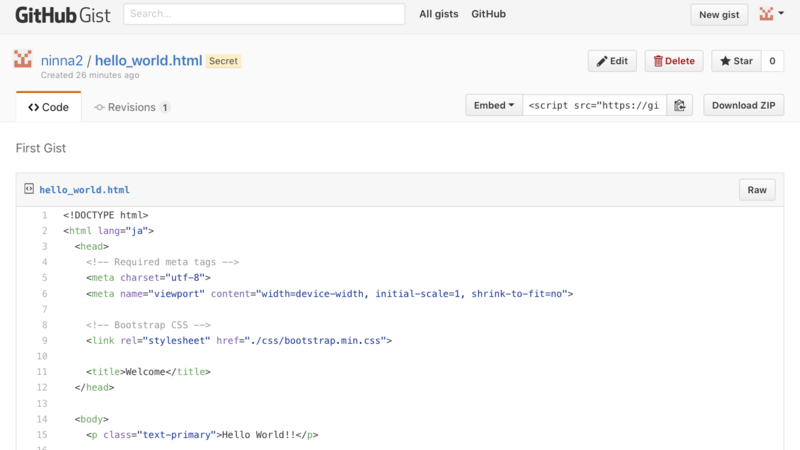Click the opening <head> tag on line 3
Viewport: 800px width, 450px height.
91,246
